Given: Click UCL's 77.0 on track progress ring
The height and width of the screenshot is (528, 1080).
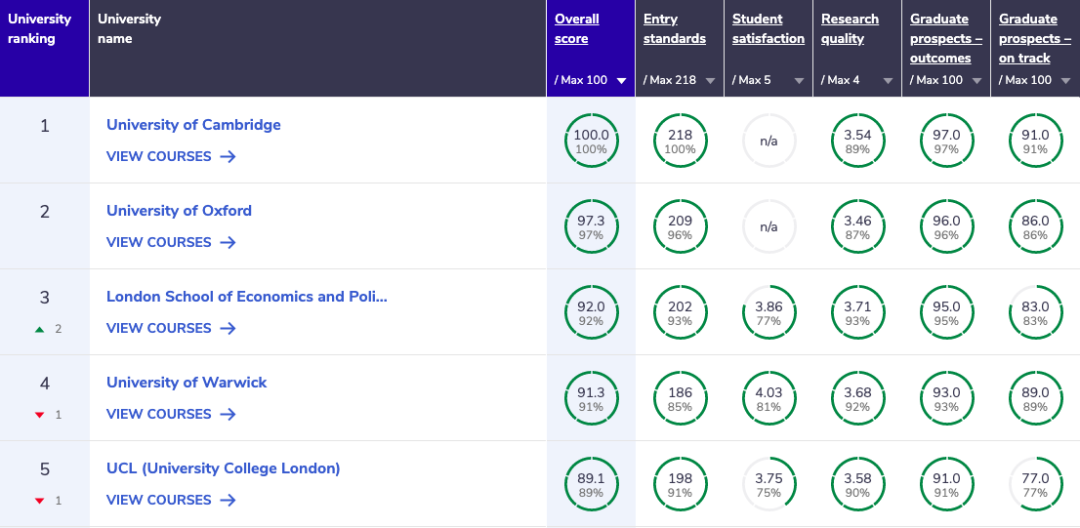Looking at the screenshot, I should [1035, 485].
